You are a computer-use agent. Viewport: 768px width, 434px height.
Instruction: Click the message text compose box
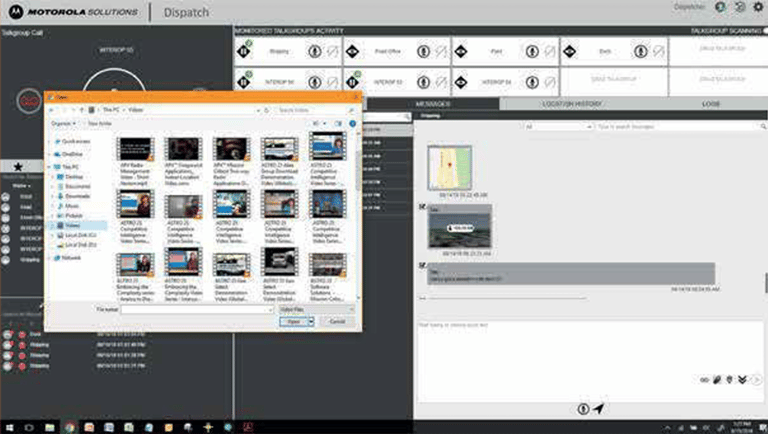[x=590, y=360]
